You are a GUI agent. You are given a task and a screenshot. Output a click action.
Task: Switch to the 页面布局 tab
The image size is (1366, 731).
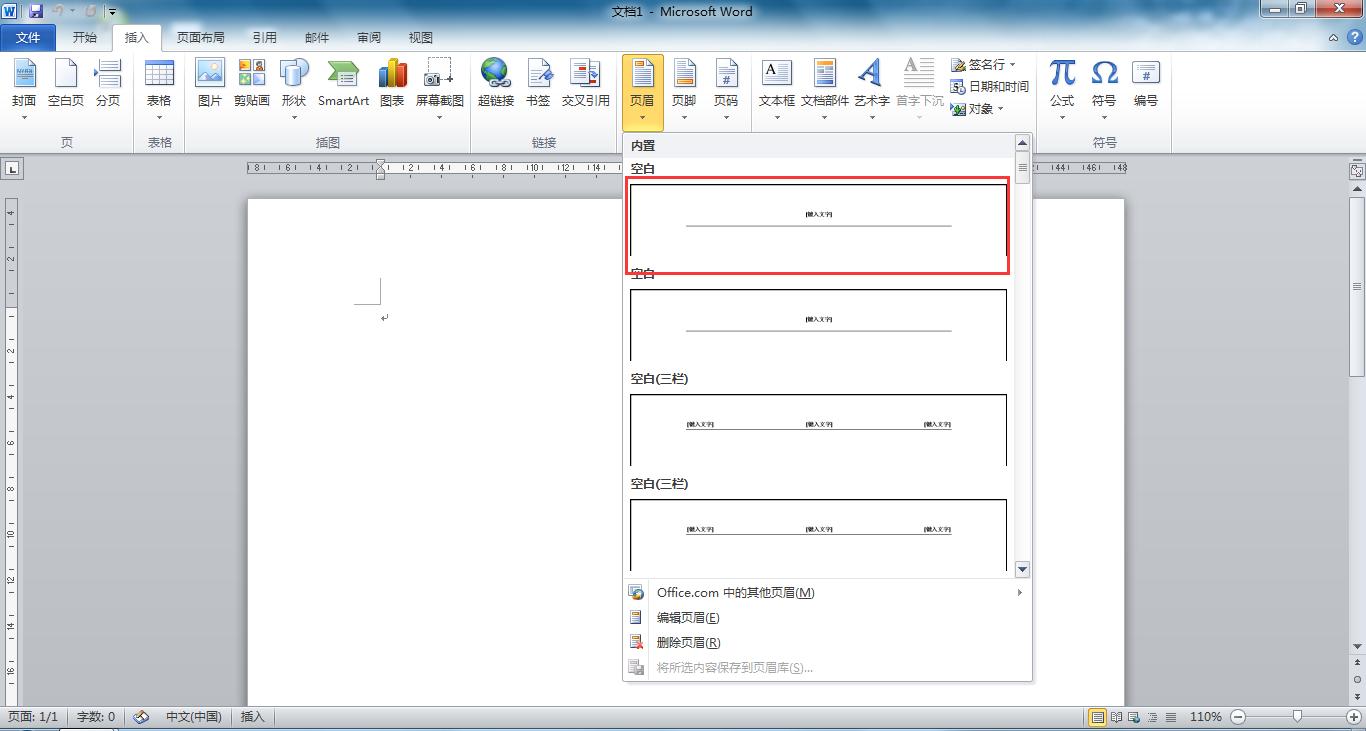click(x=200, y=38)
